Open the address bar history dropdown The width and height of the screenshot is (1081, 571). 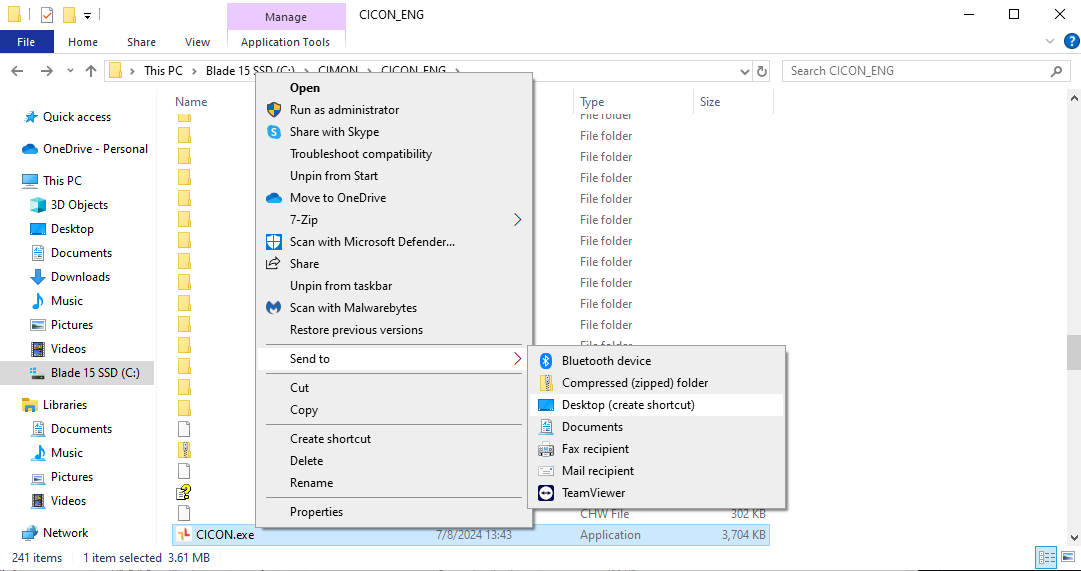click(743, 71)
